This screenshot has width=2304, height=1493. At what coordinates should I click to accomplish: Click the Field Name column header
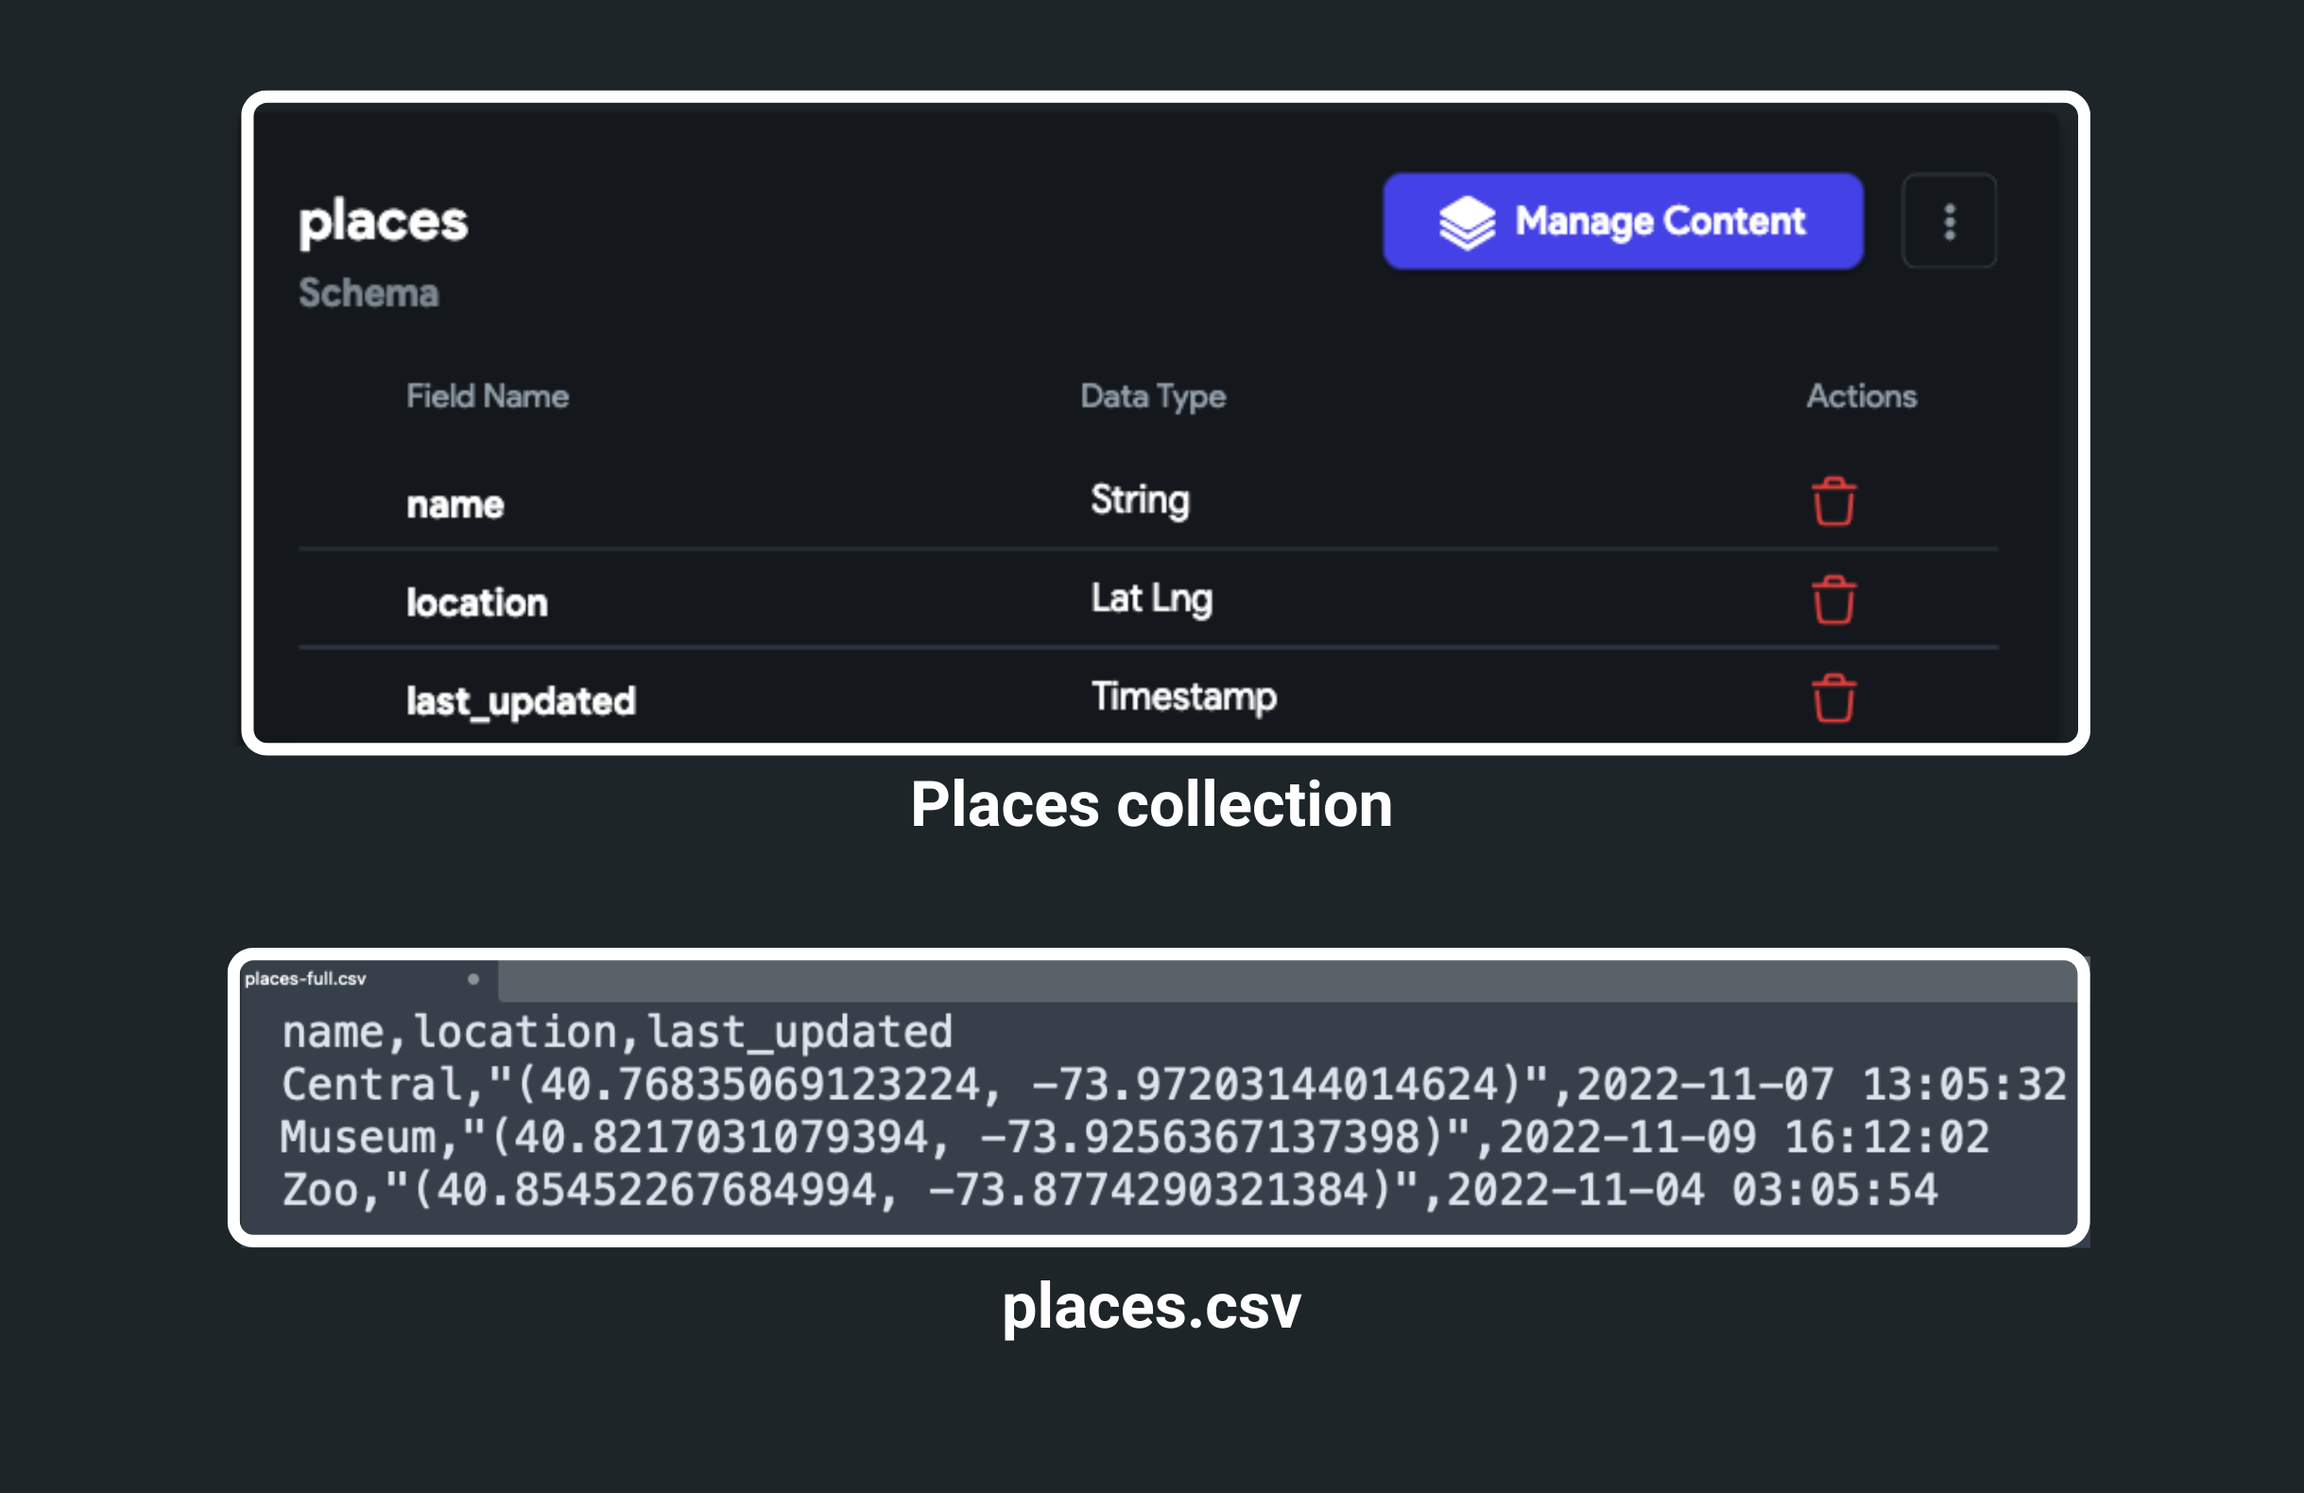click(x=487, y=396)
